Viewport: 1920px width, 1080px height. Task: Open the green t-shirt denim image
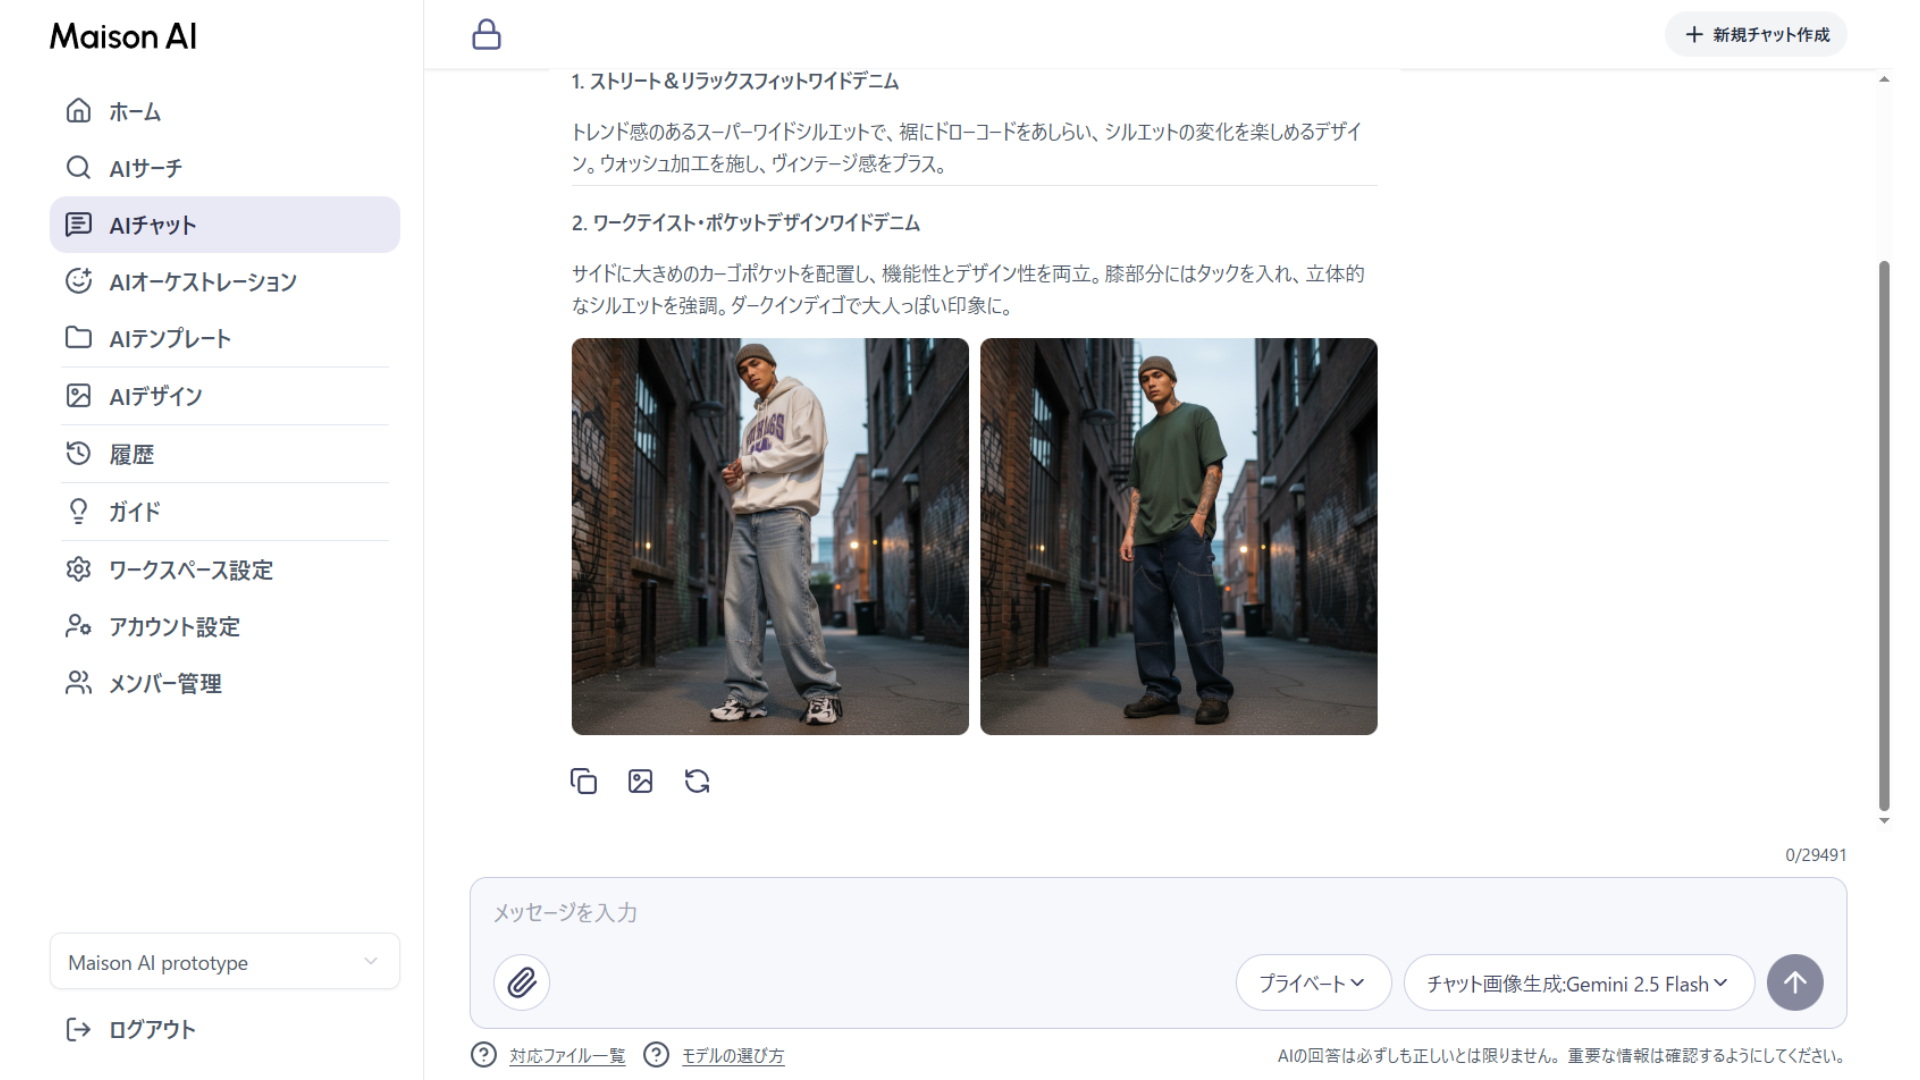1178,536
